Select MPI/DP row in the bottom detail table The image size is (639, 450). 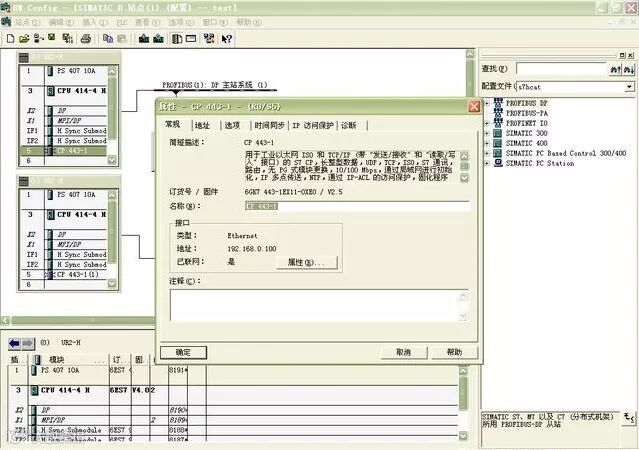pos(233,420)
